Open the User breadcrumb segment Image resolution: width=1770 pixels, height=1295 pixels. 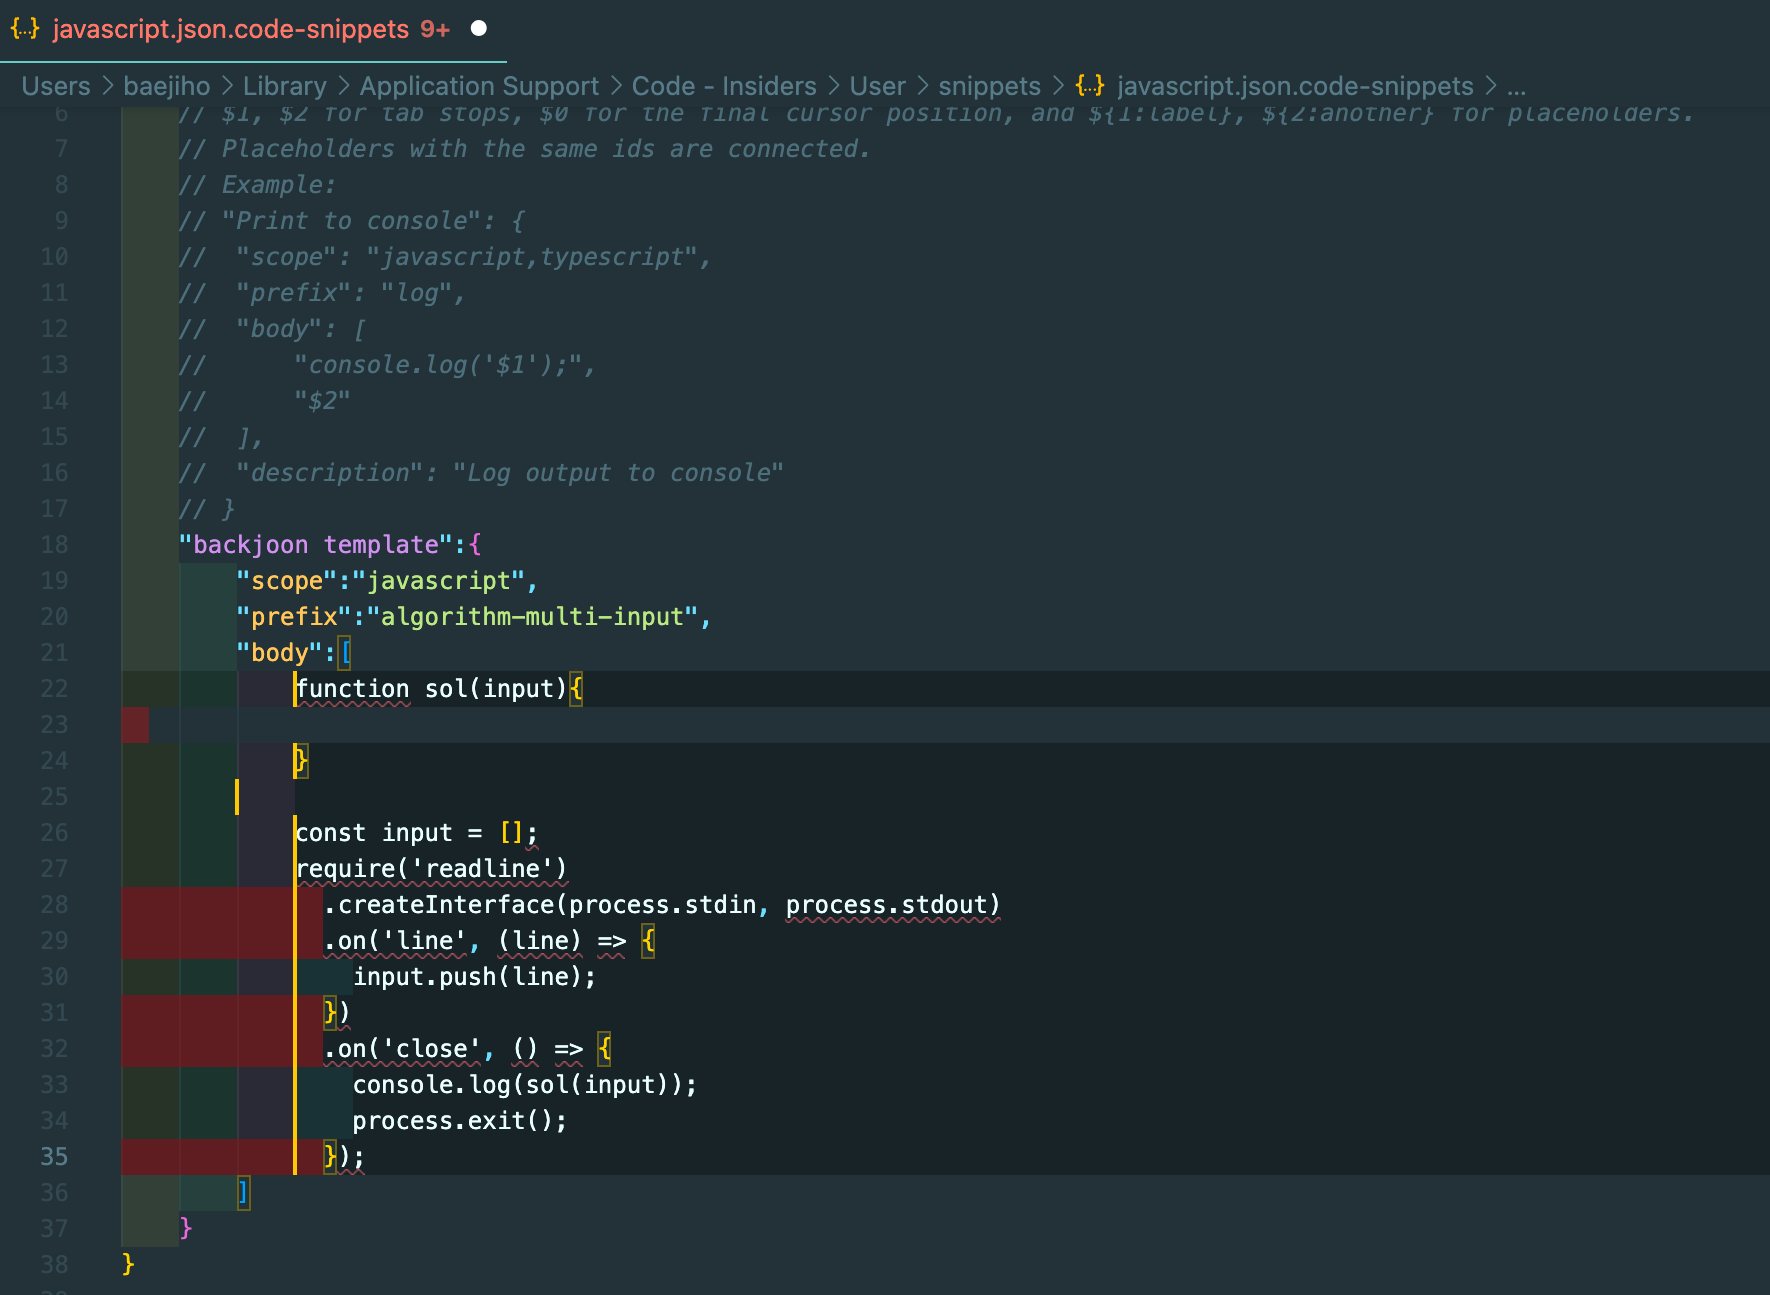(x=878, y=87)
